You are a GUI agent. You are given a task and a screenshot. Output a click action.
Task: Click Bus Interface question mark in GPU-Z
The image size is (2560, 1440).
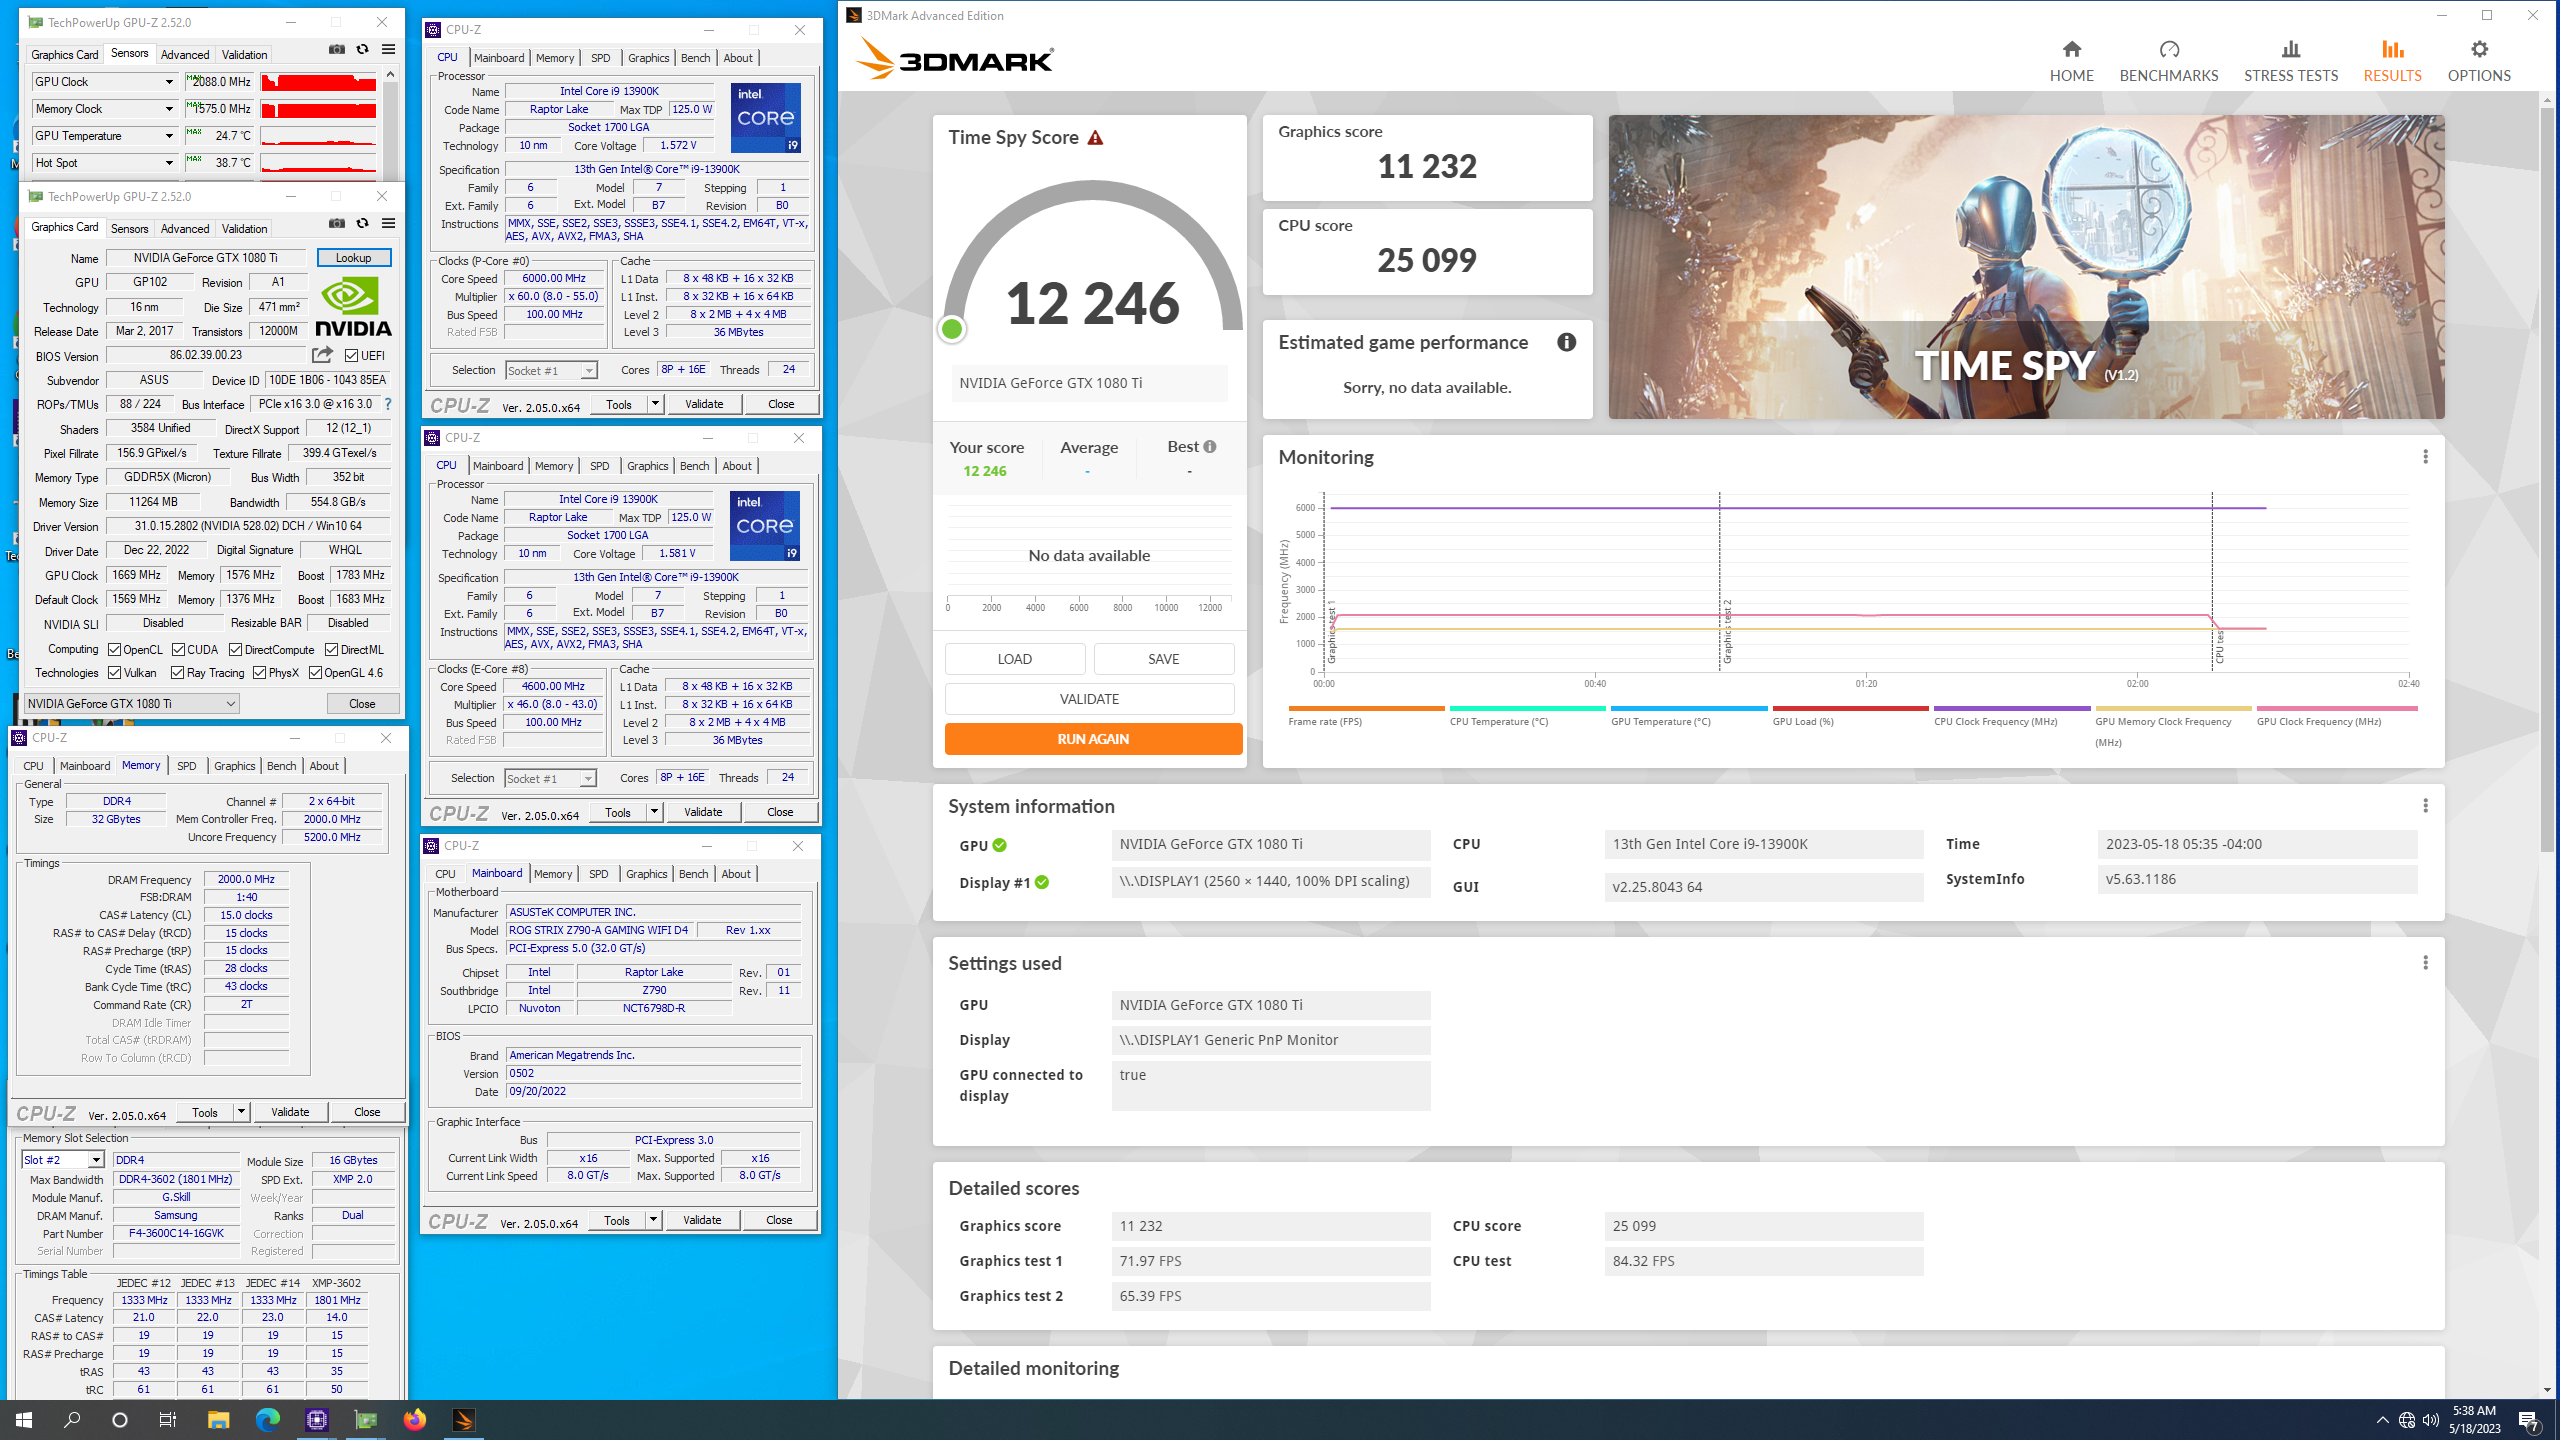(388, 404)
